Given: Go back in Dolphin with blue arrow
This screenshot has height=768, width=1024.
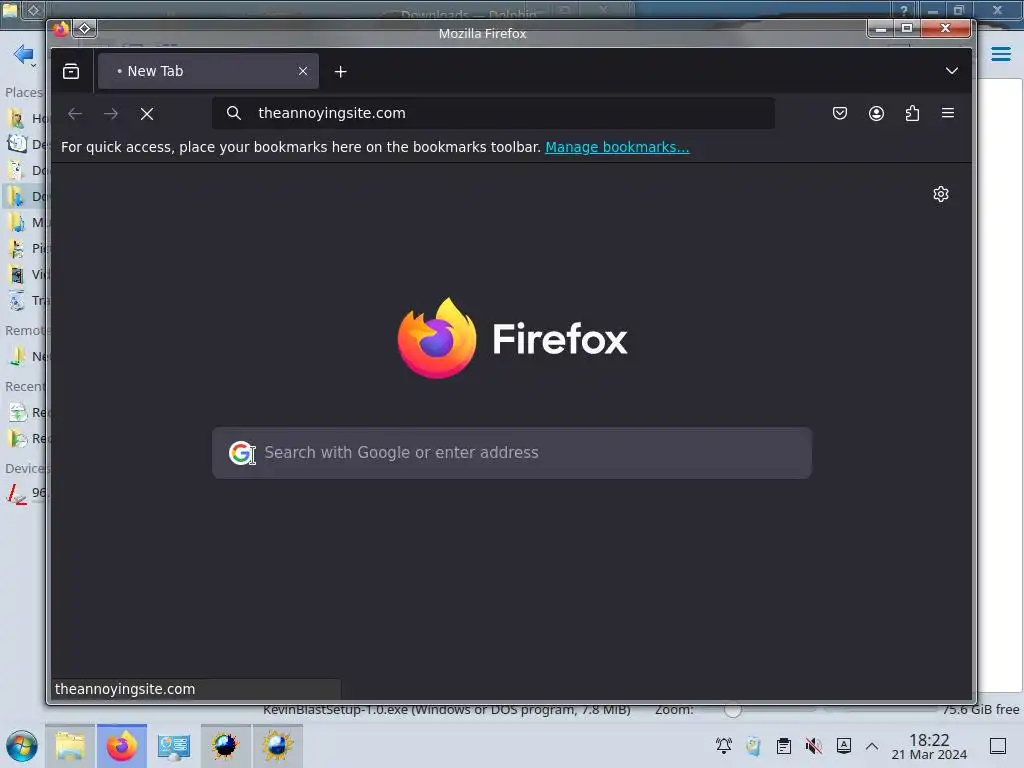Looking at the screenshot, I should click(x=24, y=55).
